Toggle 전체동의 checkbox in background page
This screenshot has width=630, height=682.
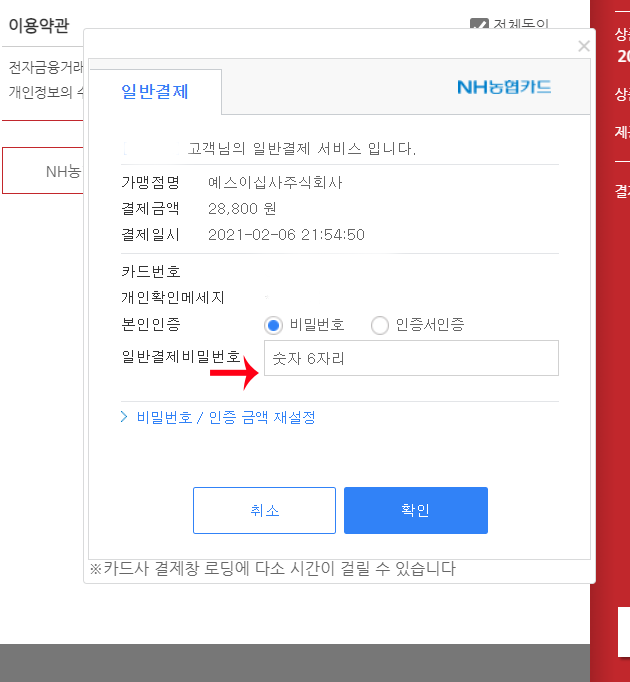[479, 23]
